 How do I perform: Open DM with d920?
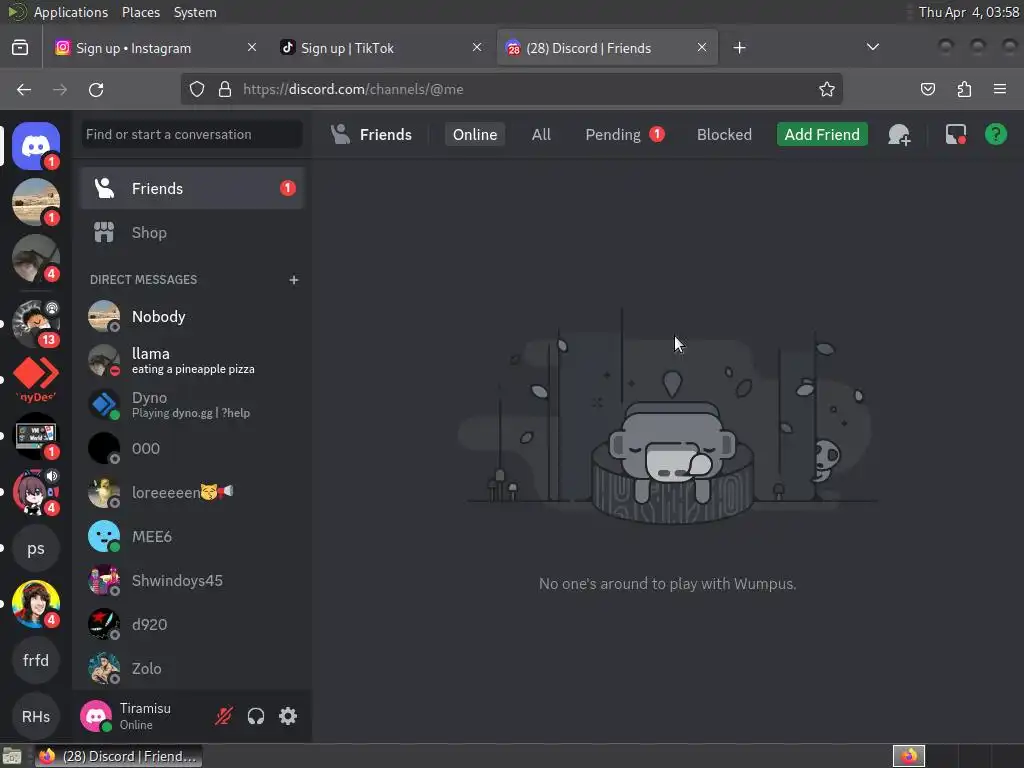pos(193,625)
